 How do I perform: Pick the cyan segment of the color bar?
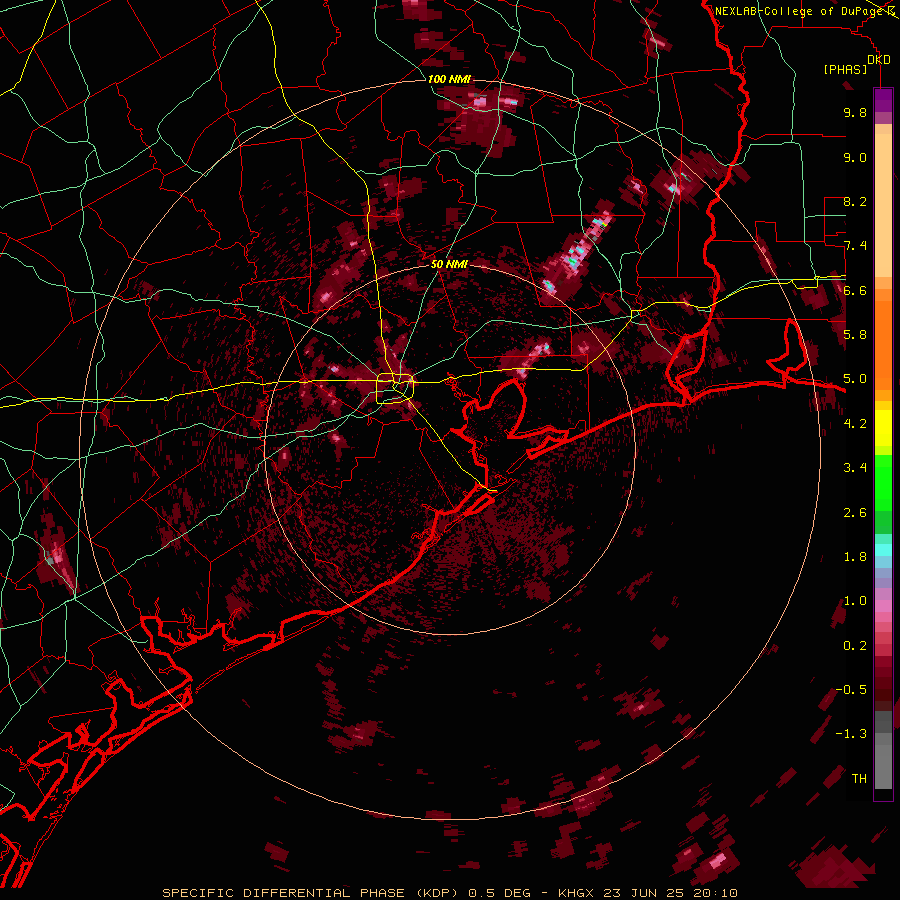tap(883, 550)
